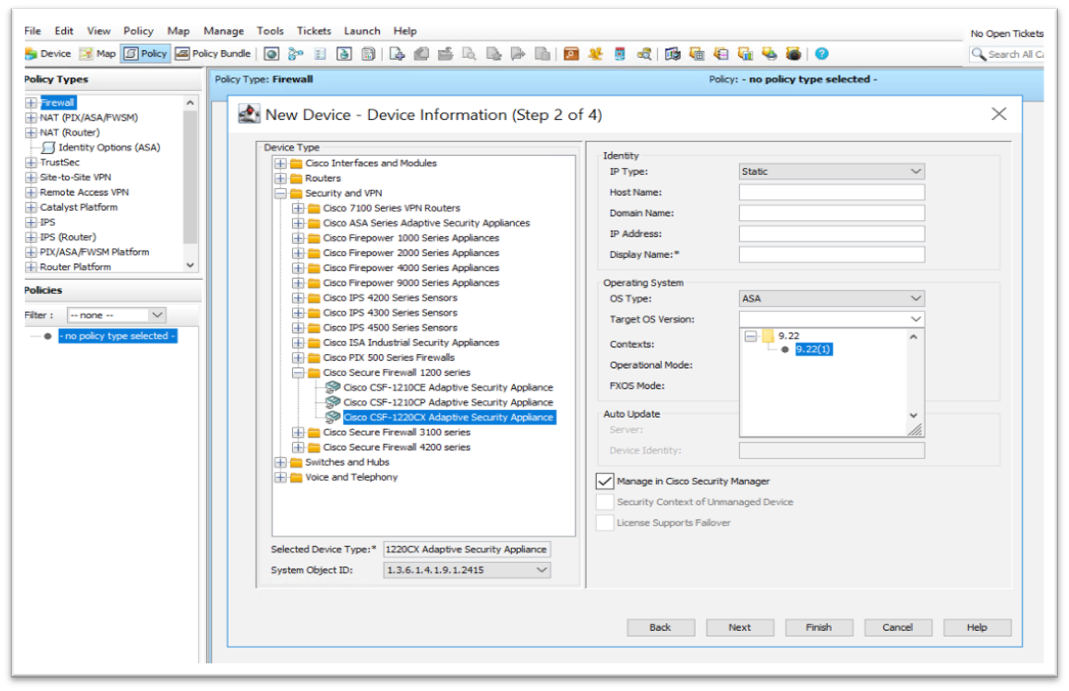Open the Tools menu

click(x=269, y=30)
